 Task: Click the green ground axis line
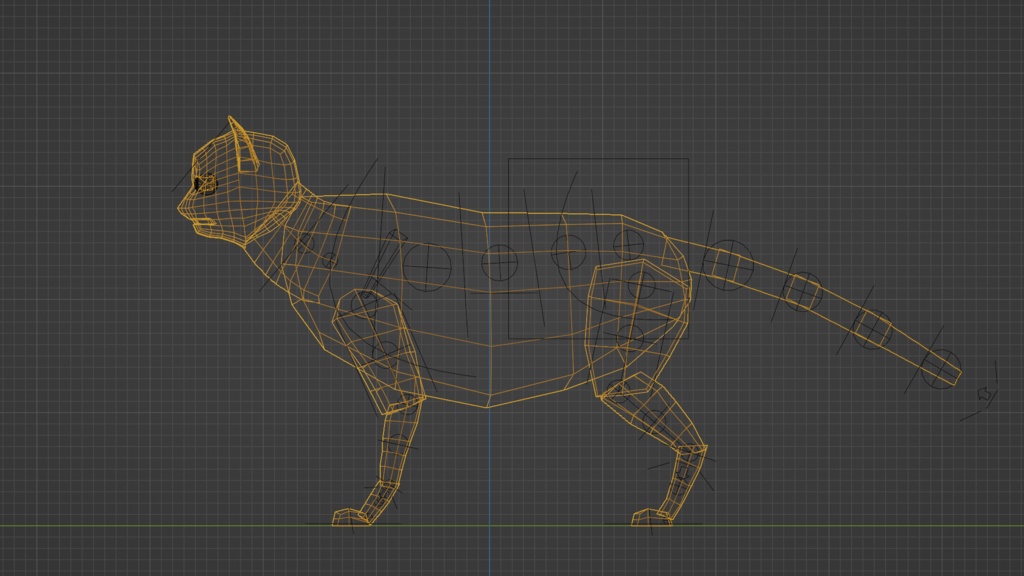pos(150,524)
